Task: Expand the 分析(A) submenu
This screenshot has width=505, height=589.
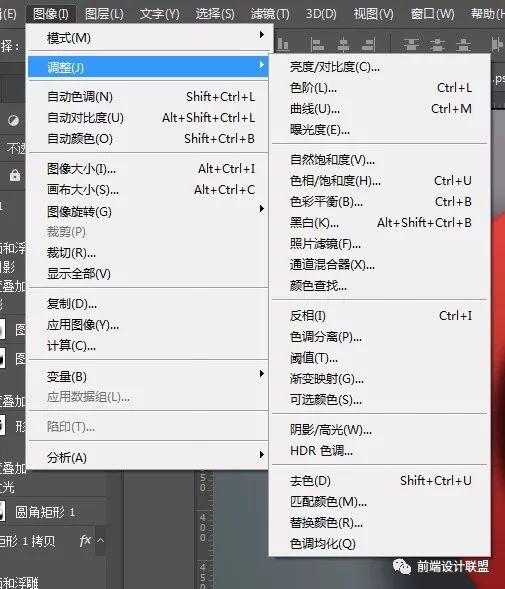Action: click(149, 457)
